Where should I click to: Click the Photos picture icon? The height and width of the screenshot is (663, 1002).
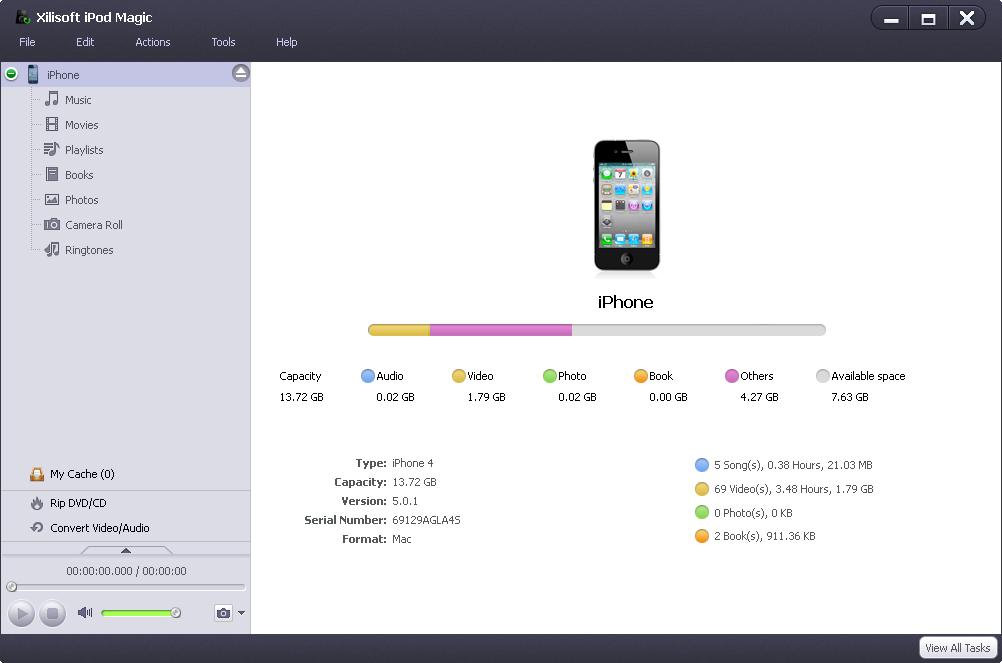(52, 199)
